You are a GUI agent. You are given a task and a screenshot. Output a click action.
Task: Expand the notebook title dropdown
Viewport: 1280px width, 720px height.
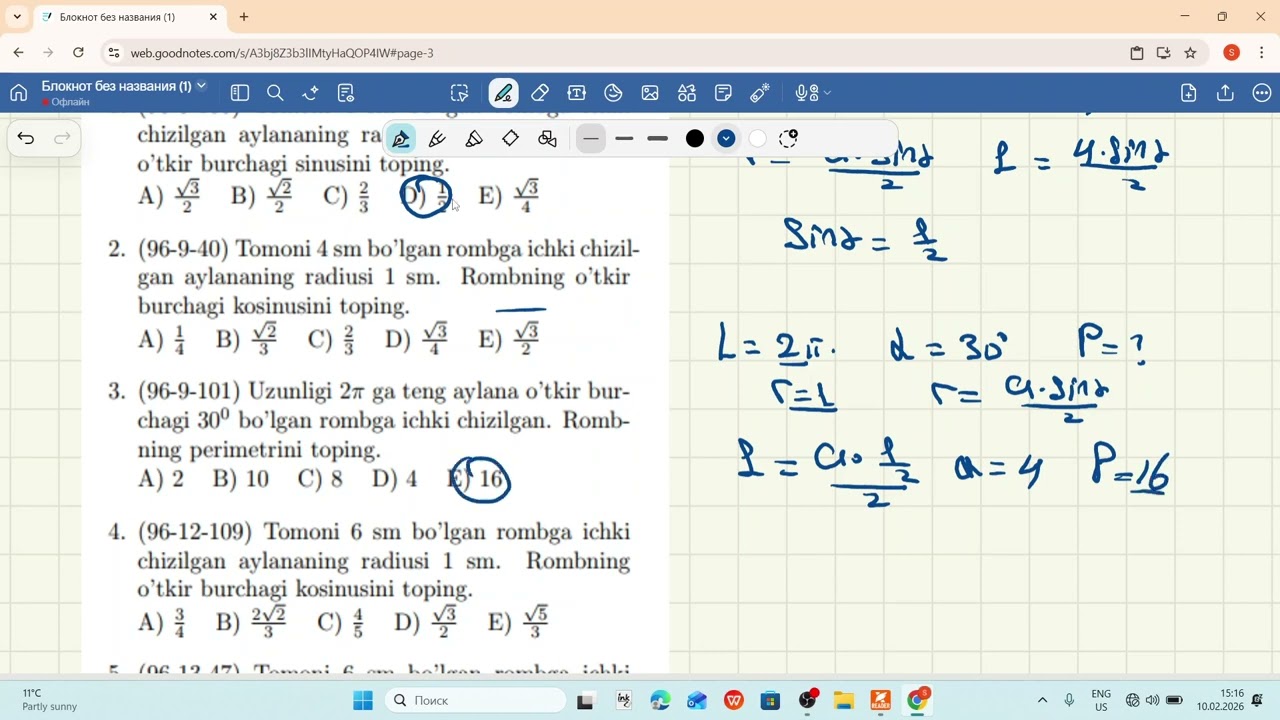click(x=201, y=86)
